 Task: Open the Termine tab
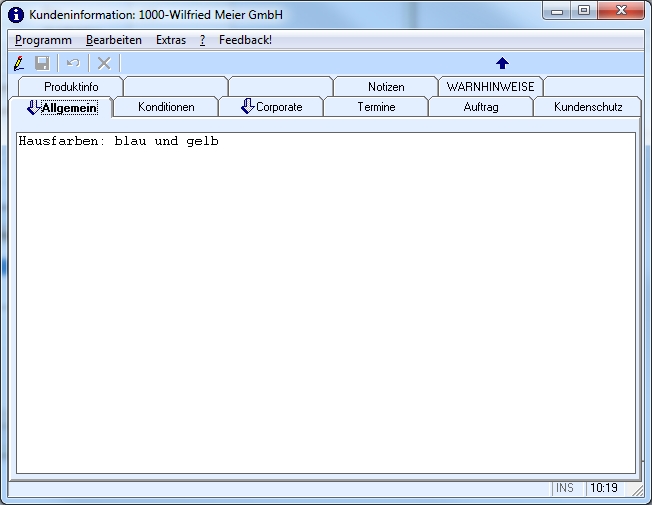[x=376, y=107]
